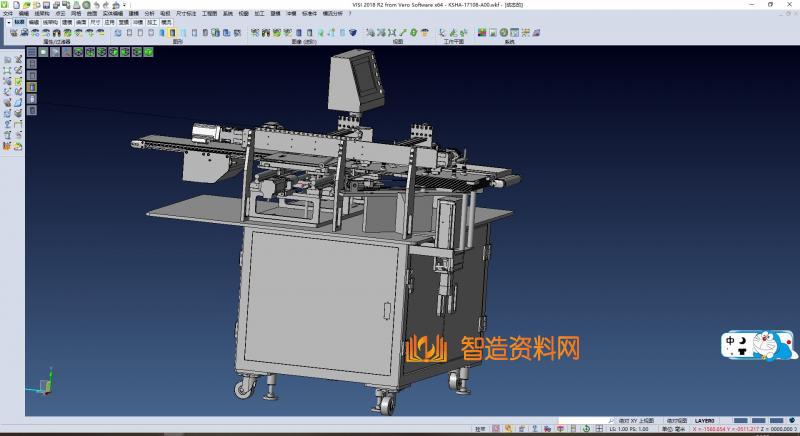
Task: Click the first blue color swatch in status bar
Action: (740, 421)
